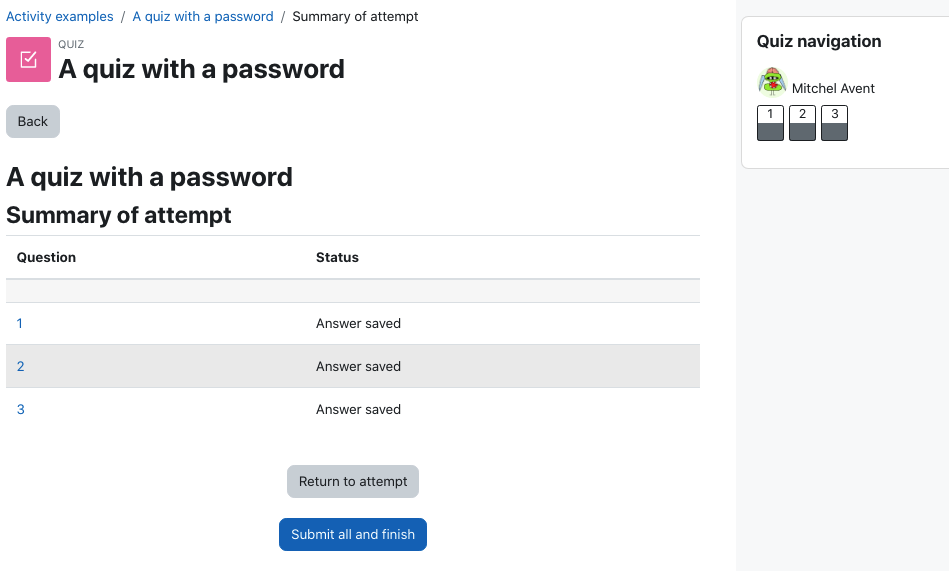Image resolution: width=949 pixels, height=571 pixels.
Task: Click the Question column header
Action: 47,257
